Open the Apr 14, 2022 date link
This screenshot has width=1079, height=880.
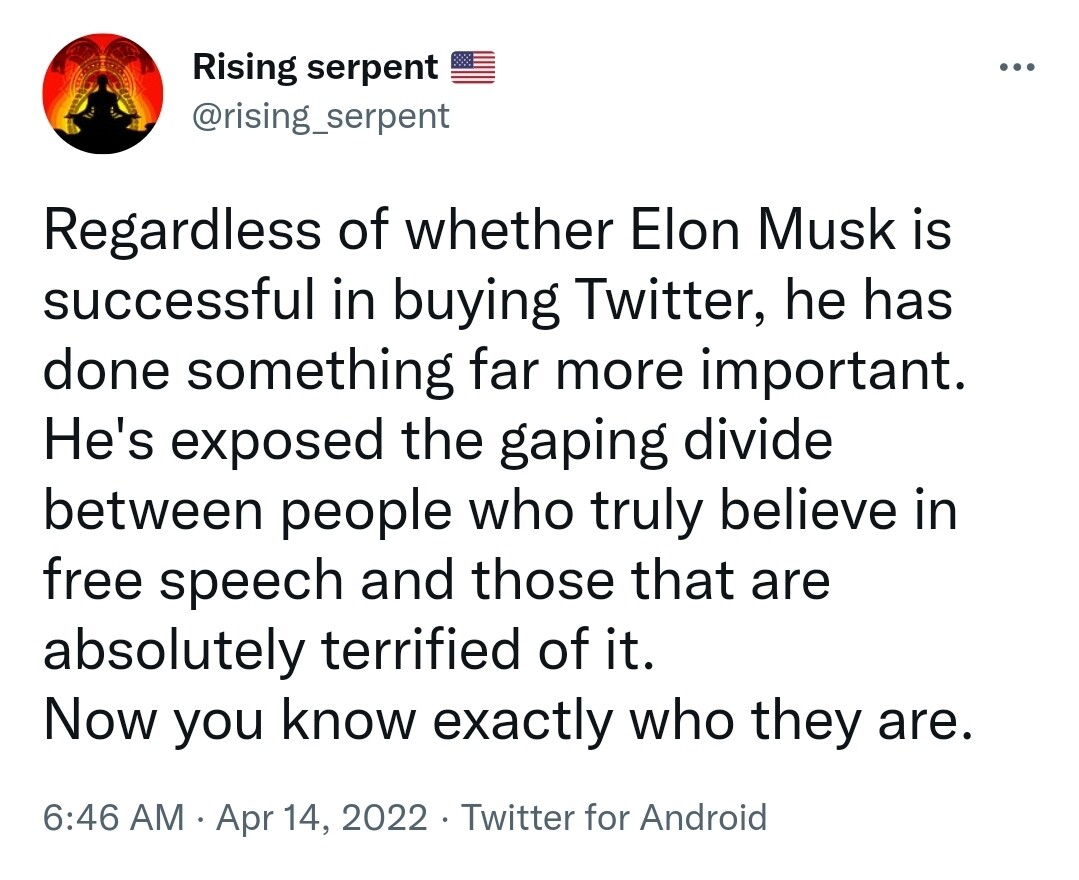click(321, 817)
